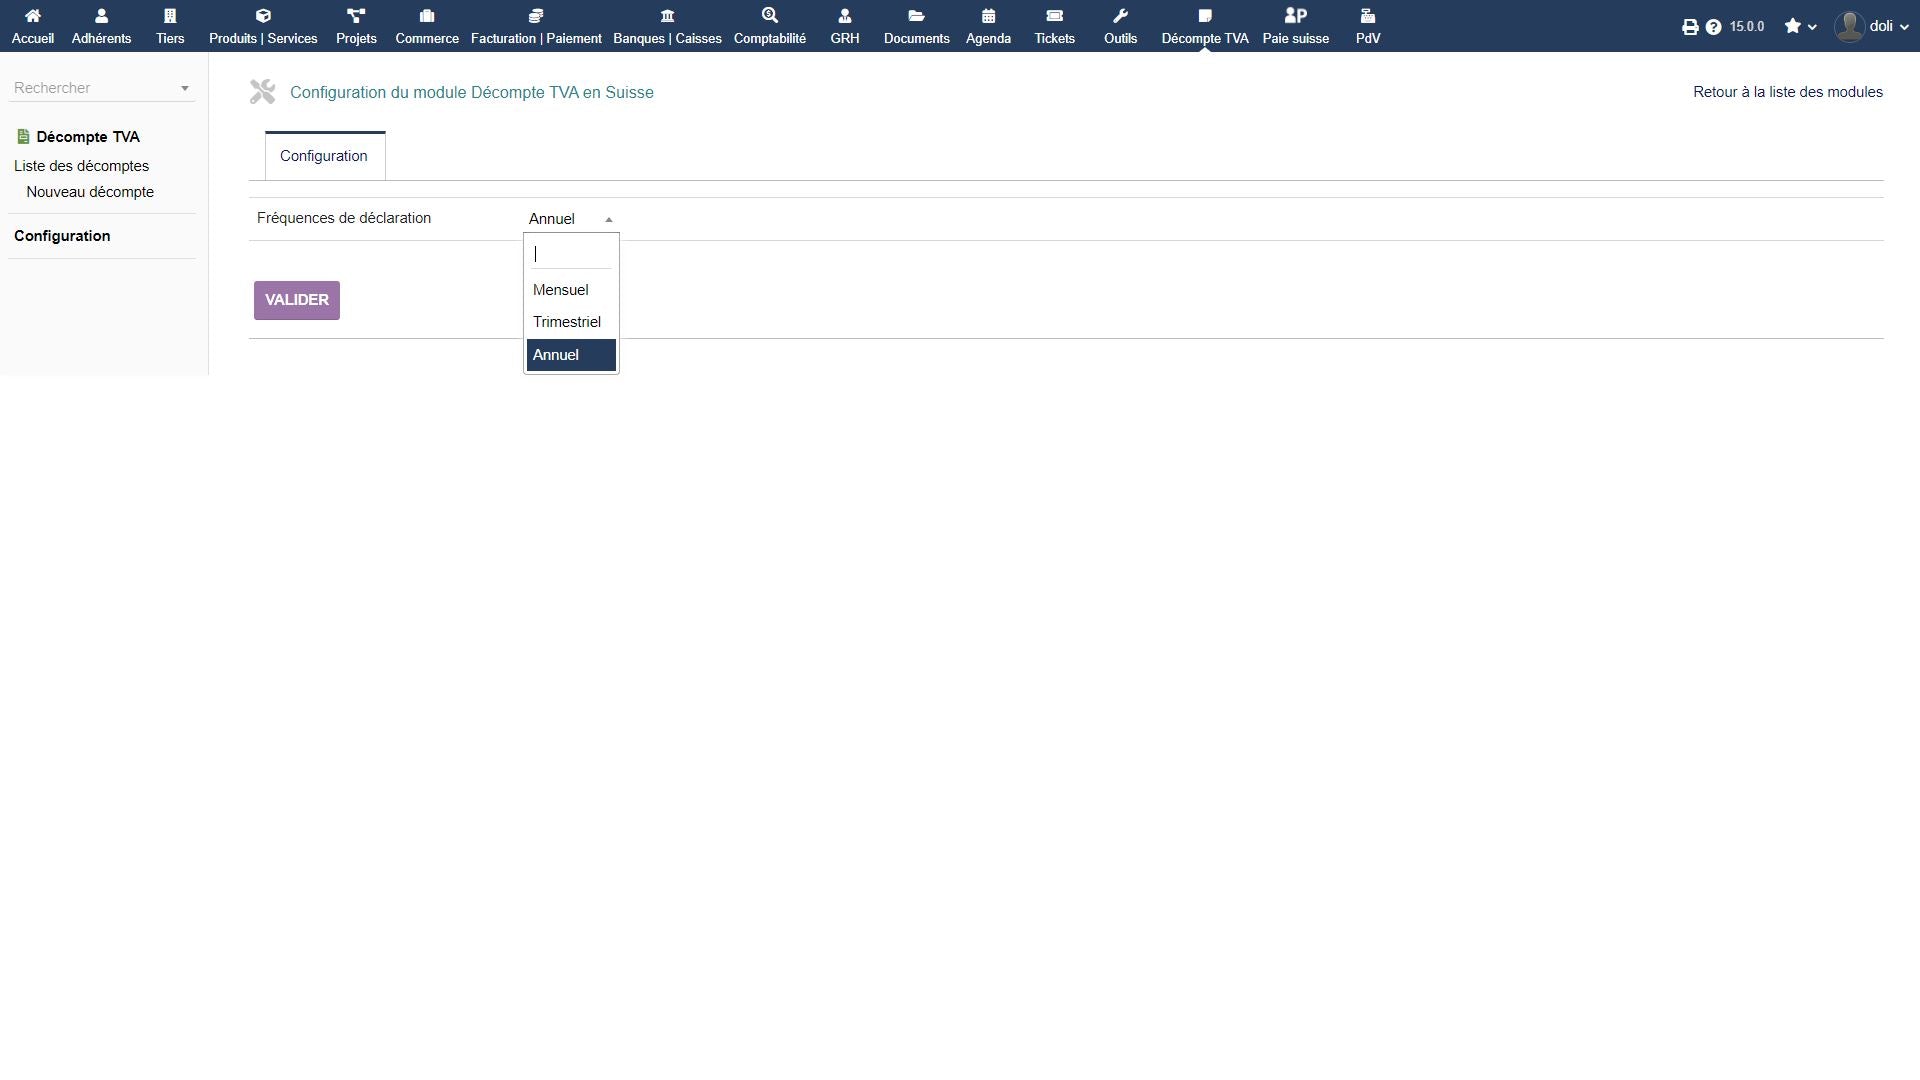
Task: Open the Tiers building icon
Action: tap(170, 16)
